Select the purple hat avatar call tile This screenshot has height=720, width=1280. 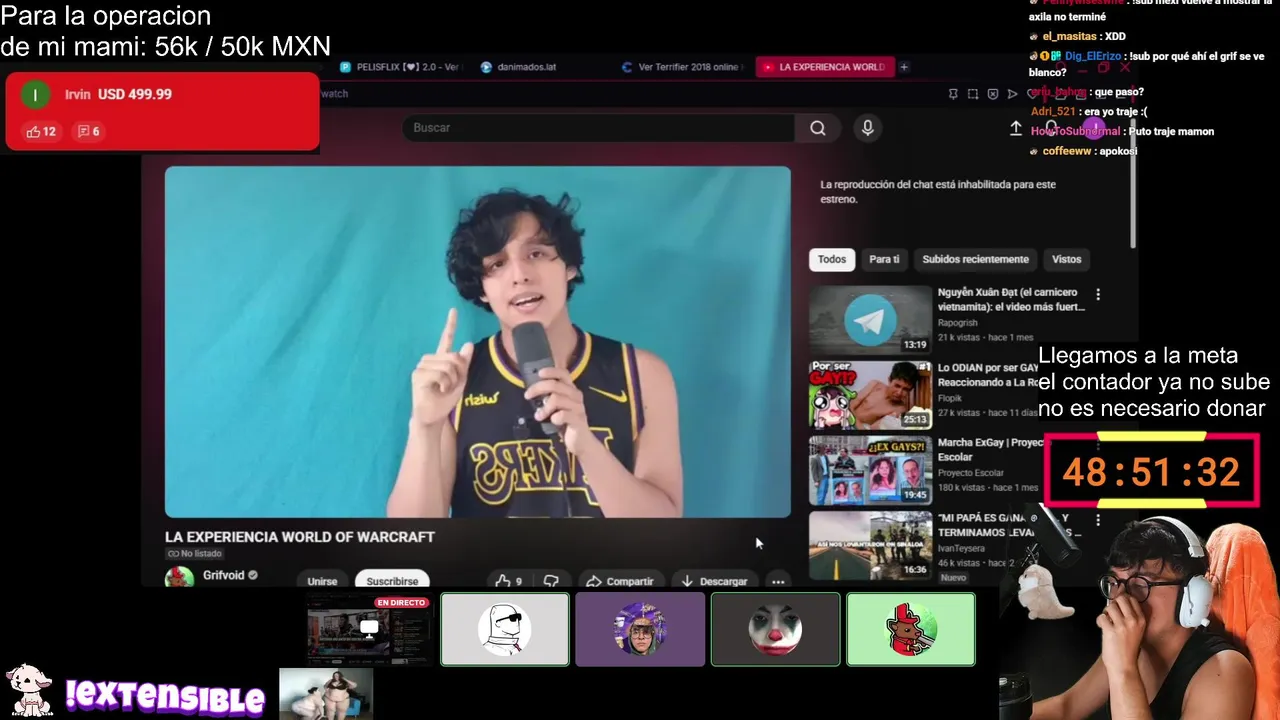pos(640,629)
